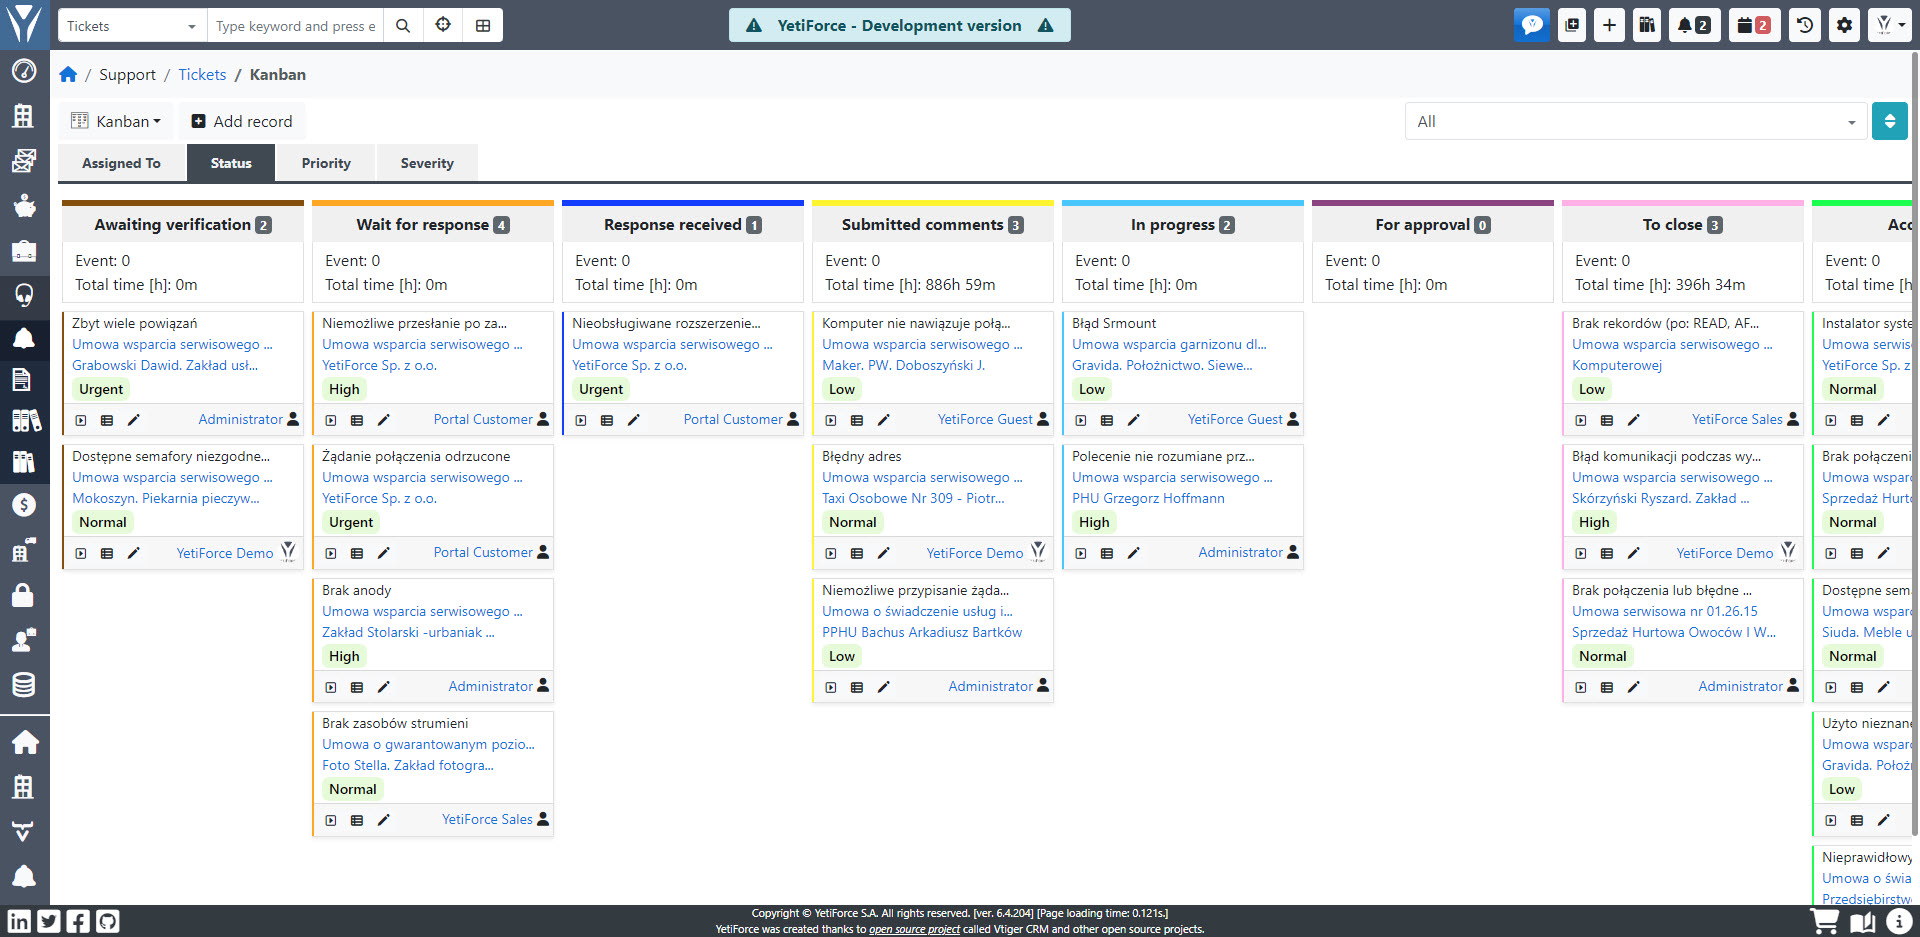This screenshot has width=1920, height=937.
Task: Open Tickets breadcrumb link
Action: pos(202,74)
